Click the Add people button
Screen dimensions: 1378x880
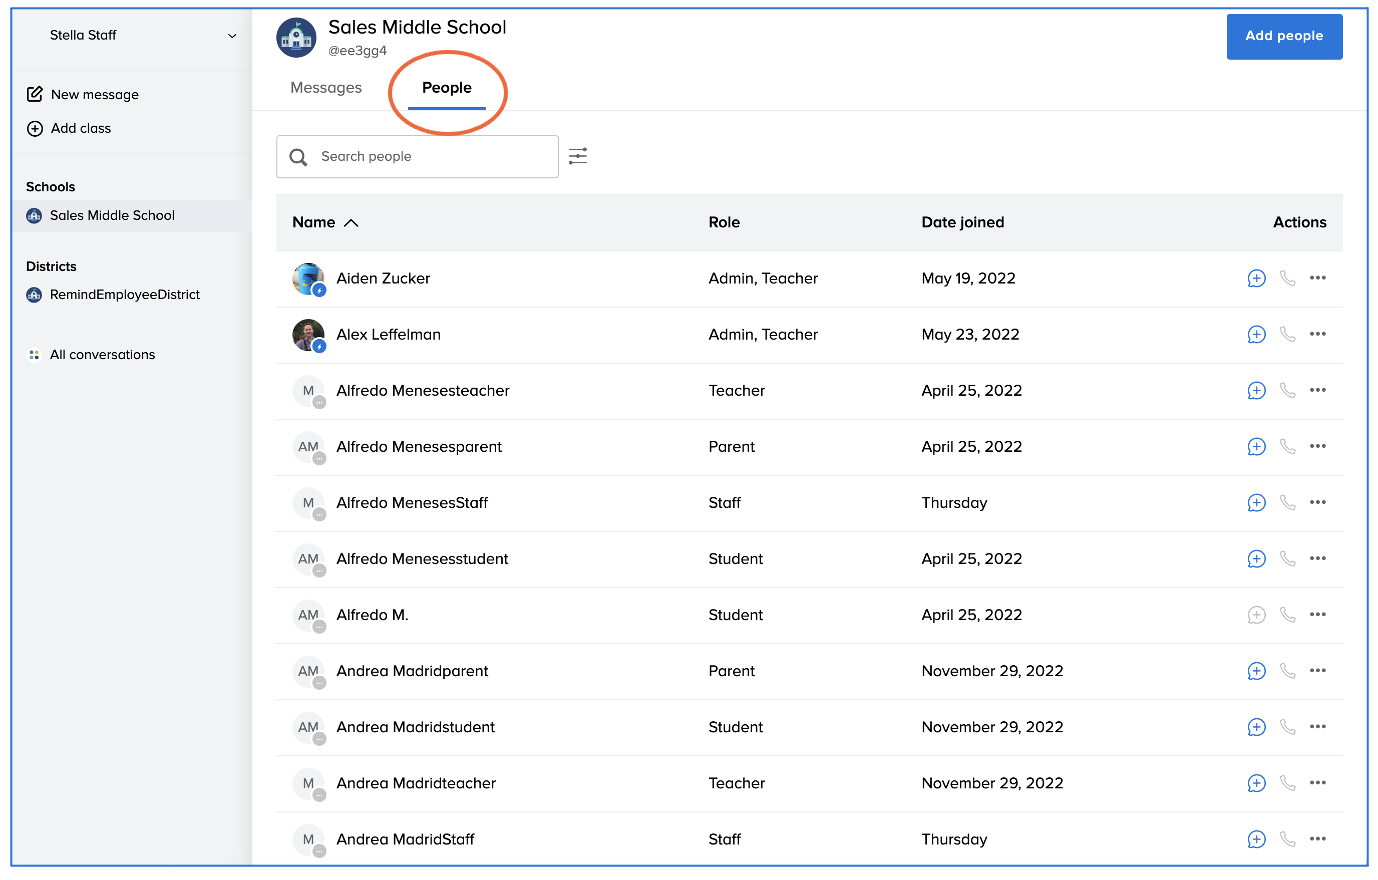pyautogui.click(x=1284, y=36)
